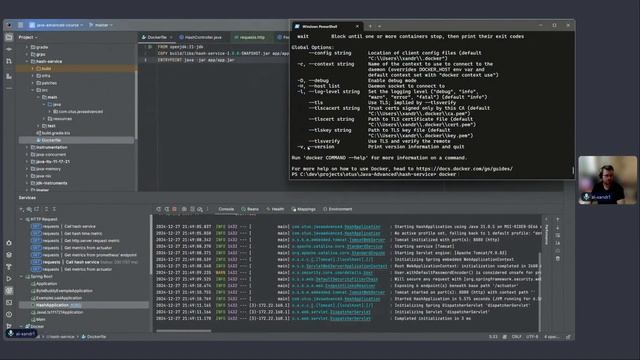Open the Project view mode dropdown
Viewport: 640px width, 360px height.
pyautogui.click(x=28, y=37)
